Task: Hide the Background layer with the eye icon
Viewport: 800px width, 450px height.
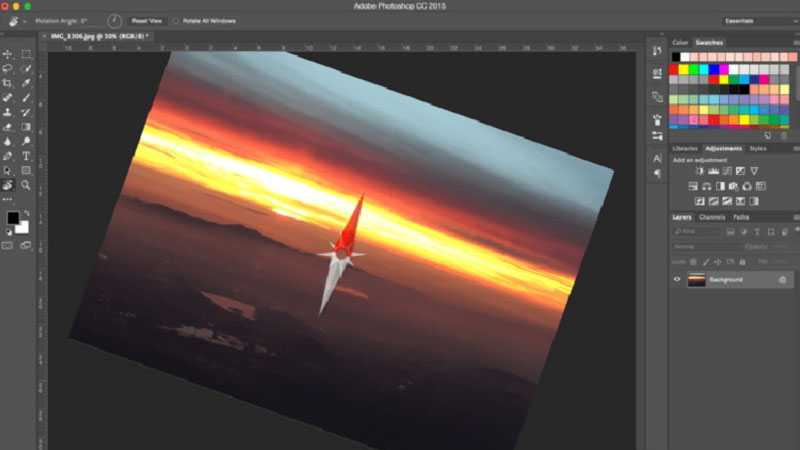Action: tap(677, 280)
